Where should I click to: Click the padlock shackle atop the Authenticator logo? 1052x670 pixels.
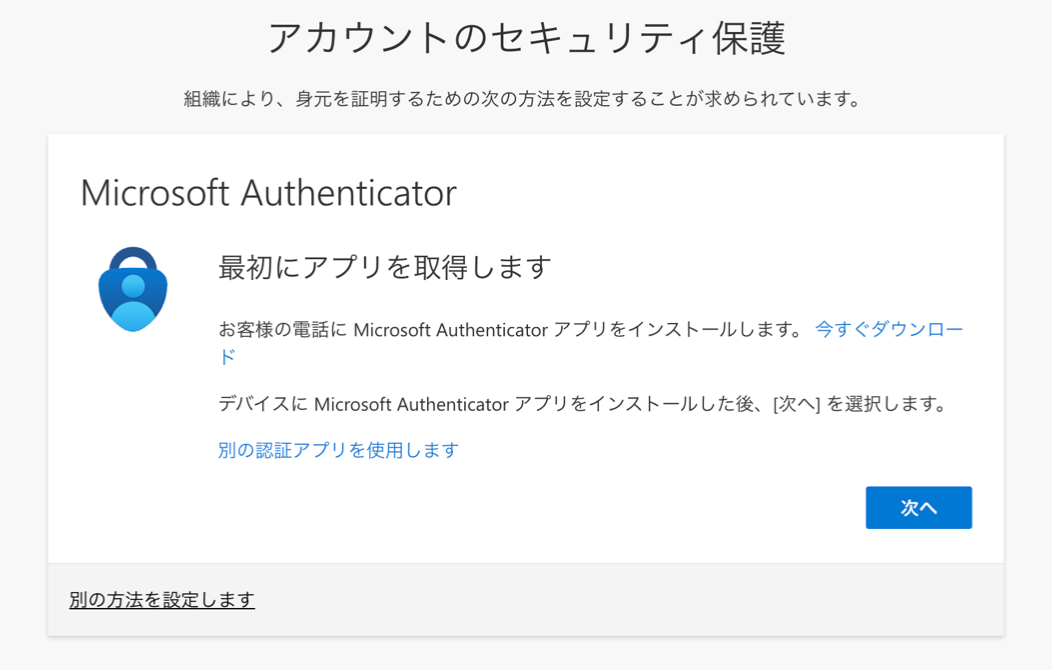[x=133, y=258]
